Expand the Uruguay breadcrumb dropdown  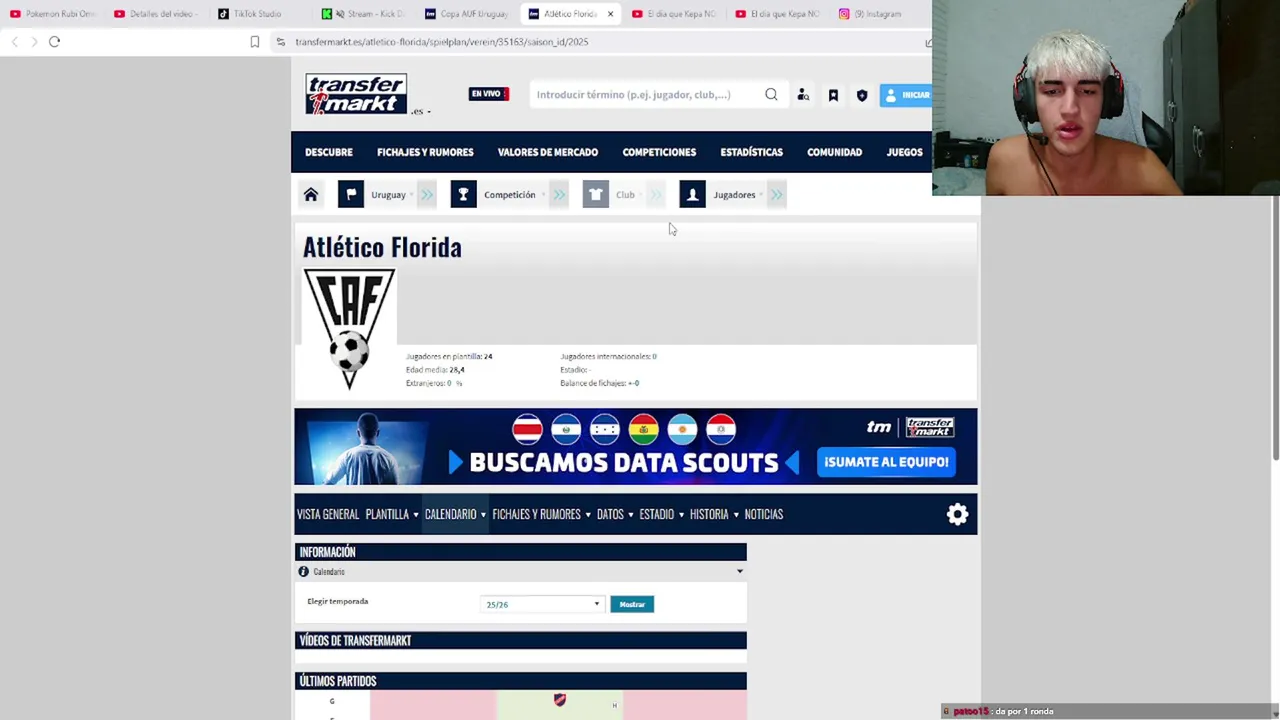click(427, 195)
